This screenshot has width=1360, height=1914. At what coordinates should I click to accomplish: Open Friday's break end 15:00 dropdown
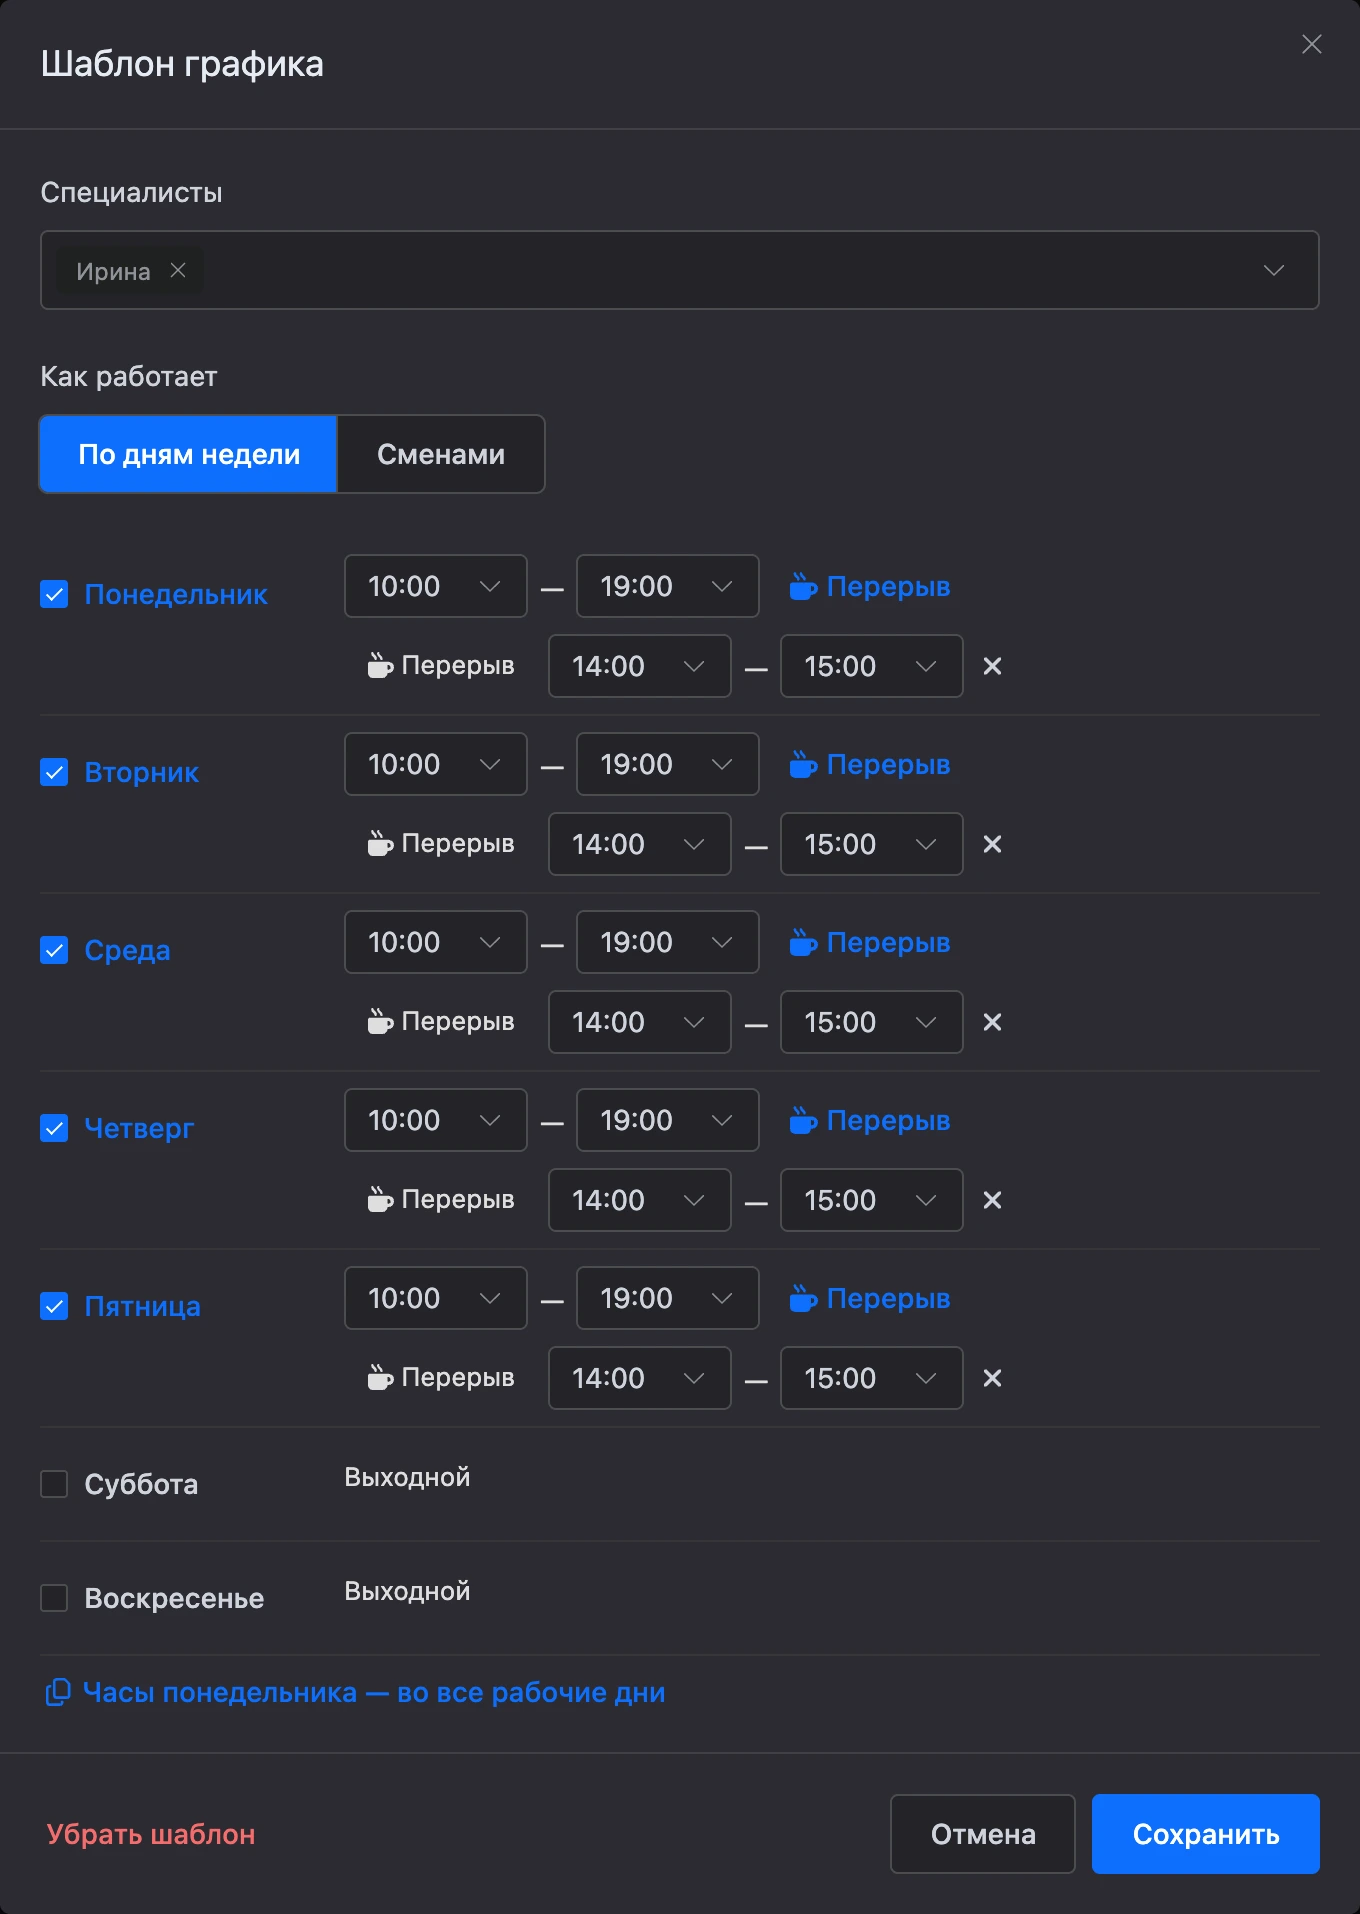pos(871,1378)
